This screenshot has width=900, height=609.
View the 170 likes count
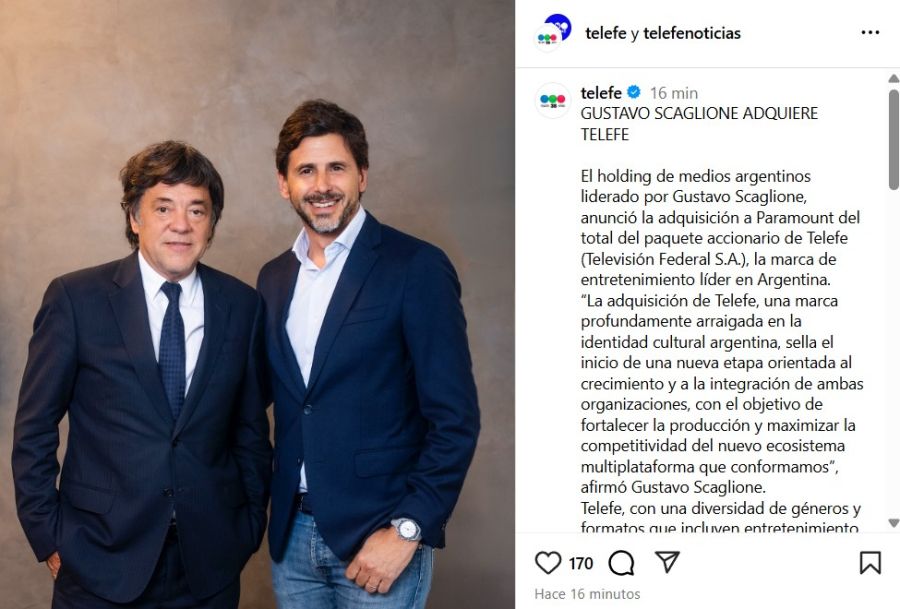[580, 563]
